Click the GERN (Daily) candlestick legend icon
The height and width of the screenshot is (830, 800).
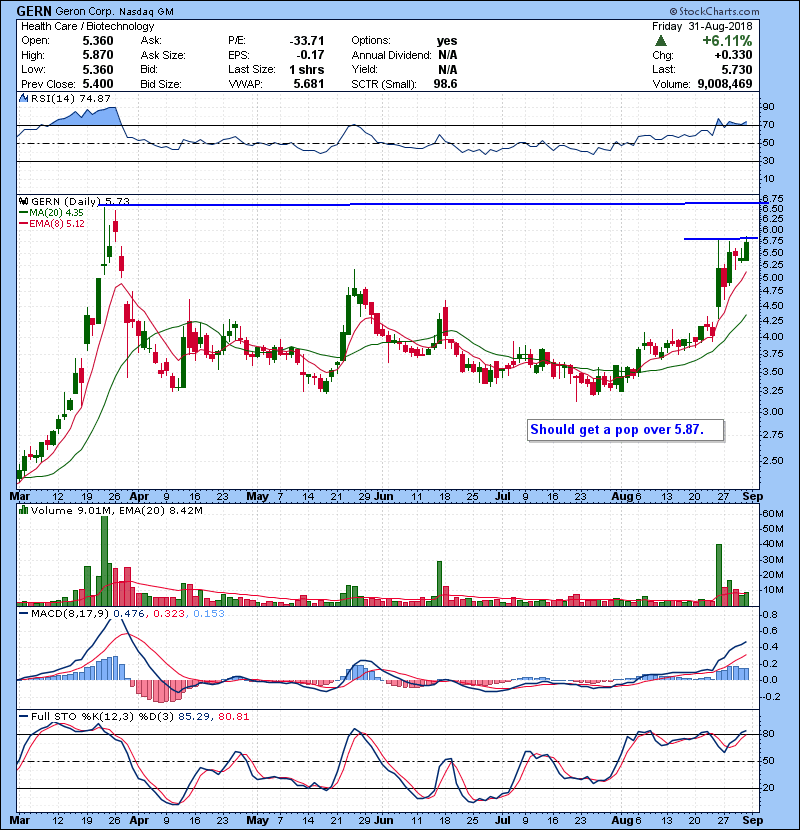coord(22,201)
